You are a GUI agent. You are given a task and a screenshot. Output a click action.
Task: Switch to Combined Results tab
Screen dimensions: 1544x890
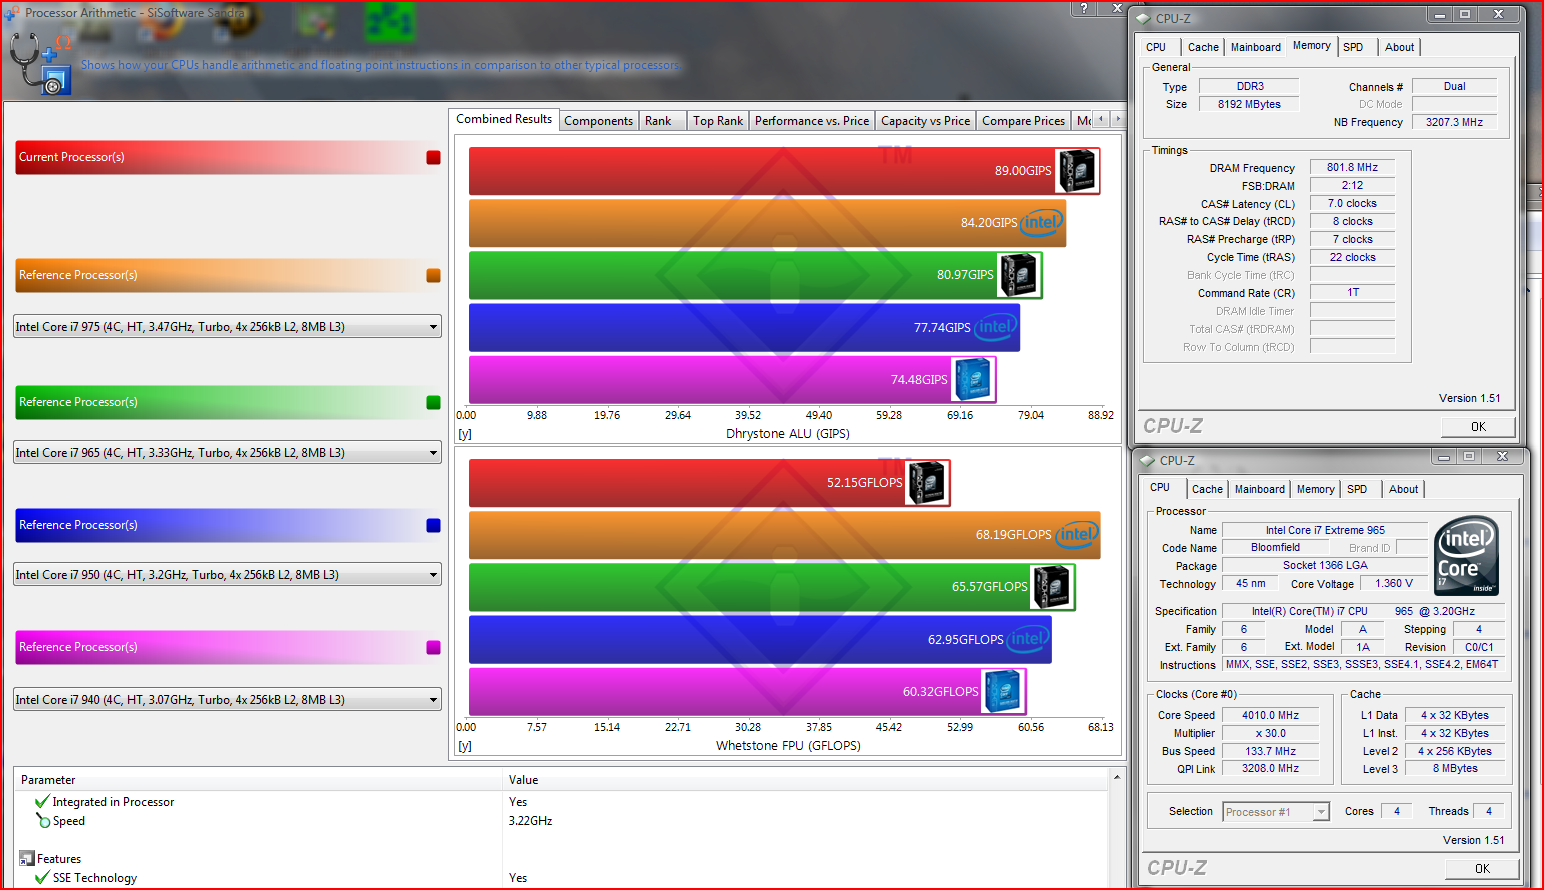click(x=504, y=119)
